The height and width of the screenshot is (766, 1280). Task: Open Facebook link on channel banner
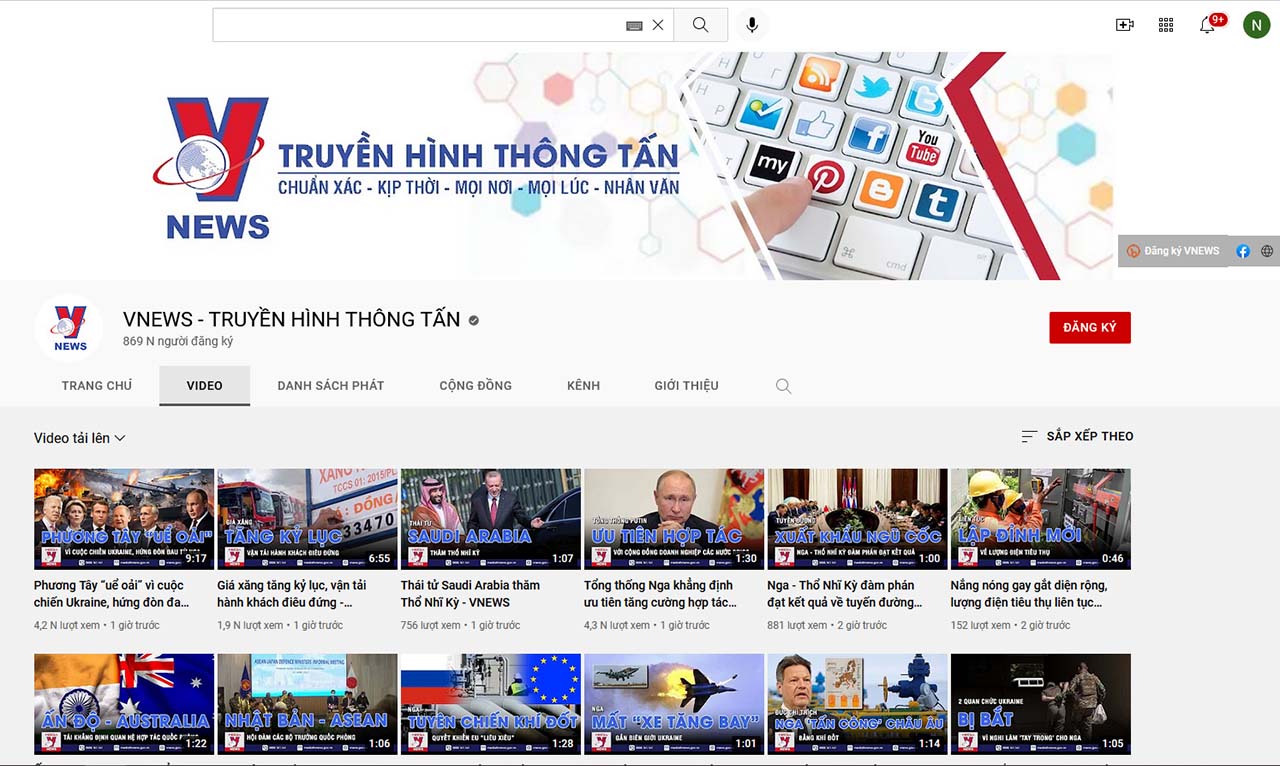click(x=1243, y=251)
